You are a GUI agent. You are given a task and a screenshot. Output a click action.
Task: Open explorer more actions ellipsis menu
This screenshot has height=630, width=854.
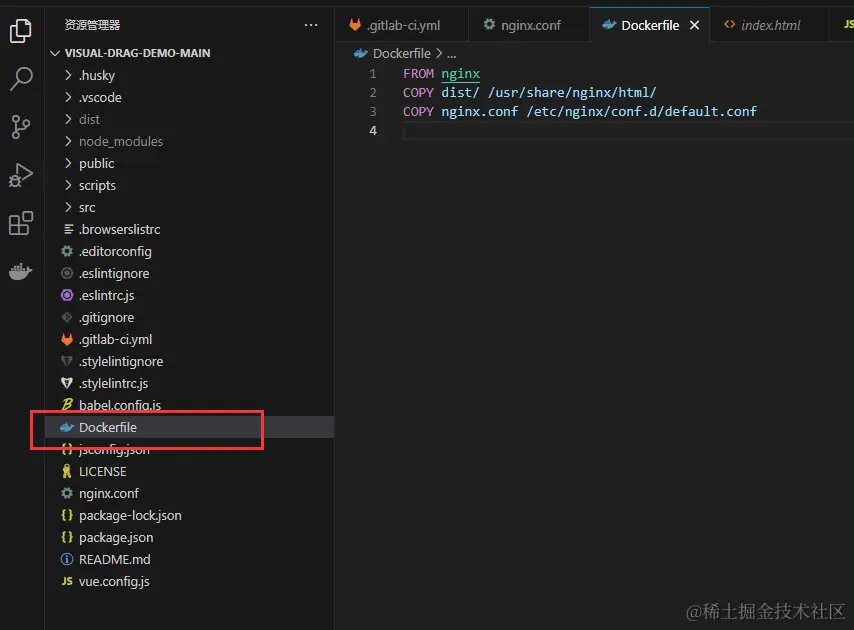coord(310,25)
